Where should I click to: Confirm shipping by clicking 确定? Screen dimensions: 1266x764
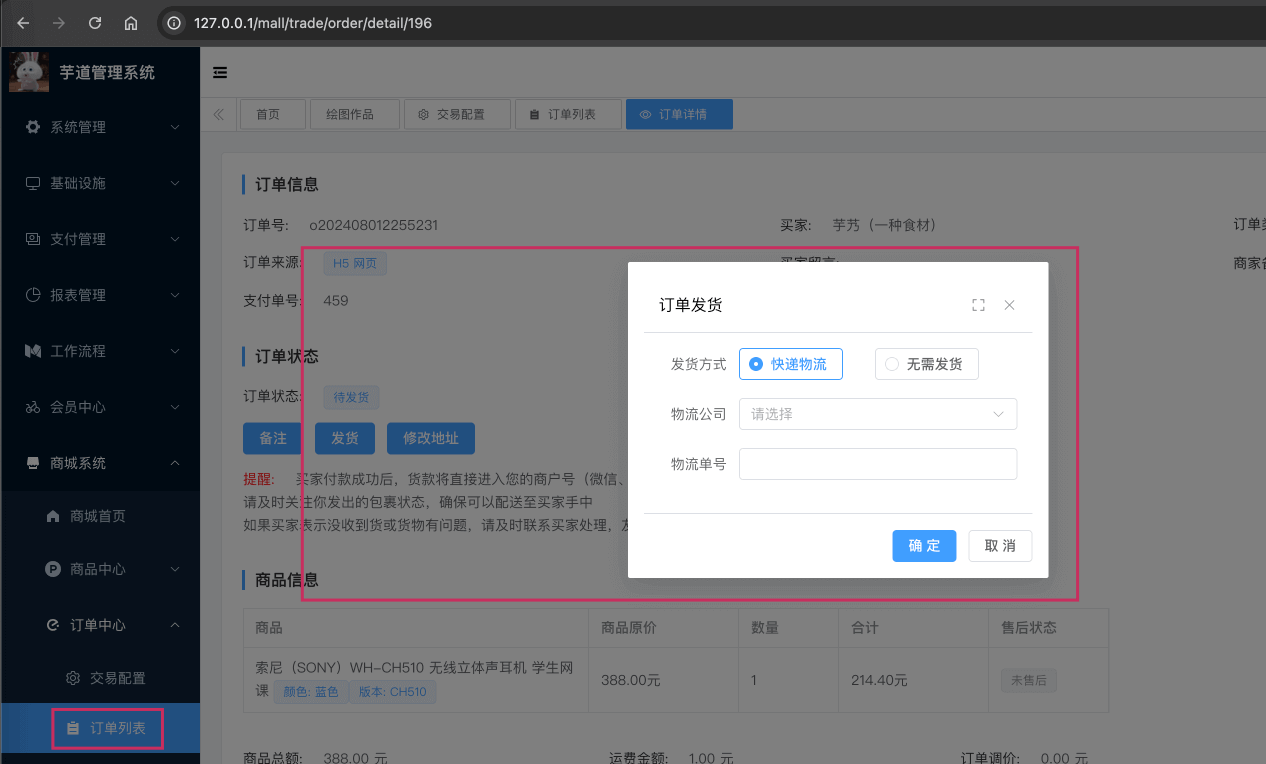[x=923, y=546]
